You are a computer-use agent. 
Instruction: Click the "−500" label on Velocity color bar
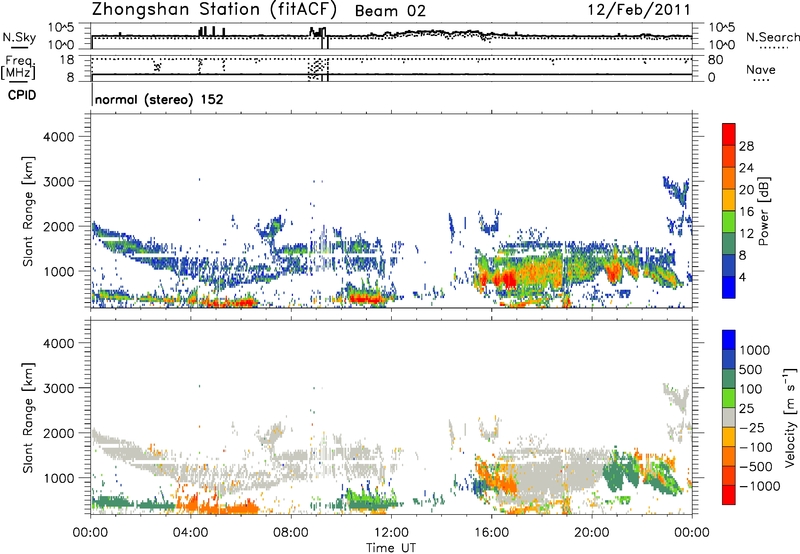pyautogui.click(x=756, y=467)
